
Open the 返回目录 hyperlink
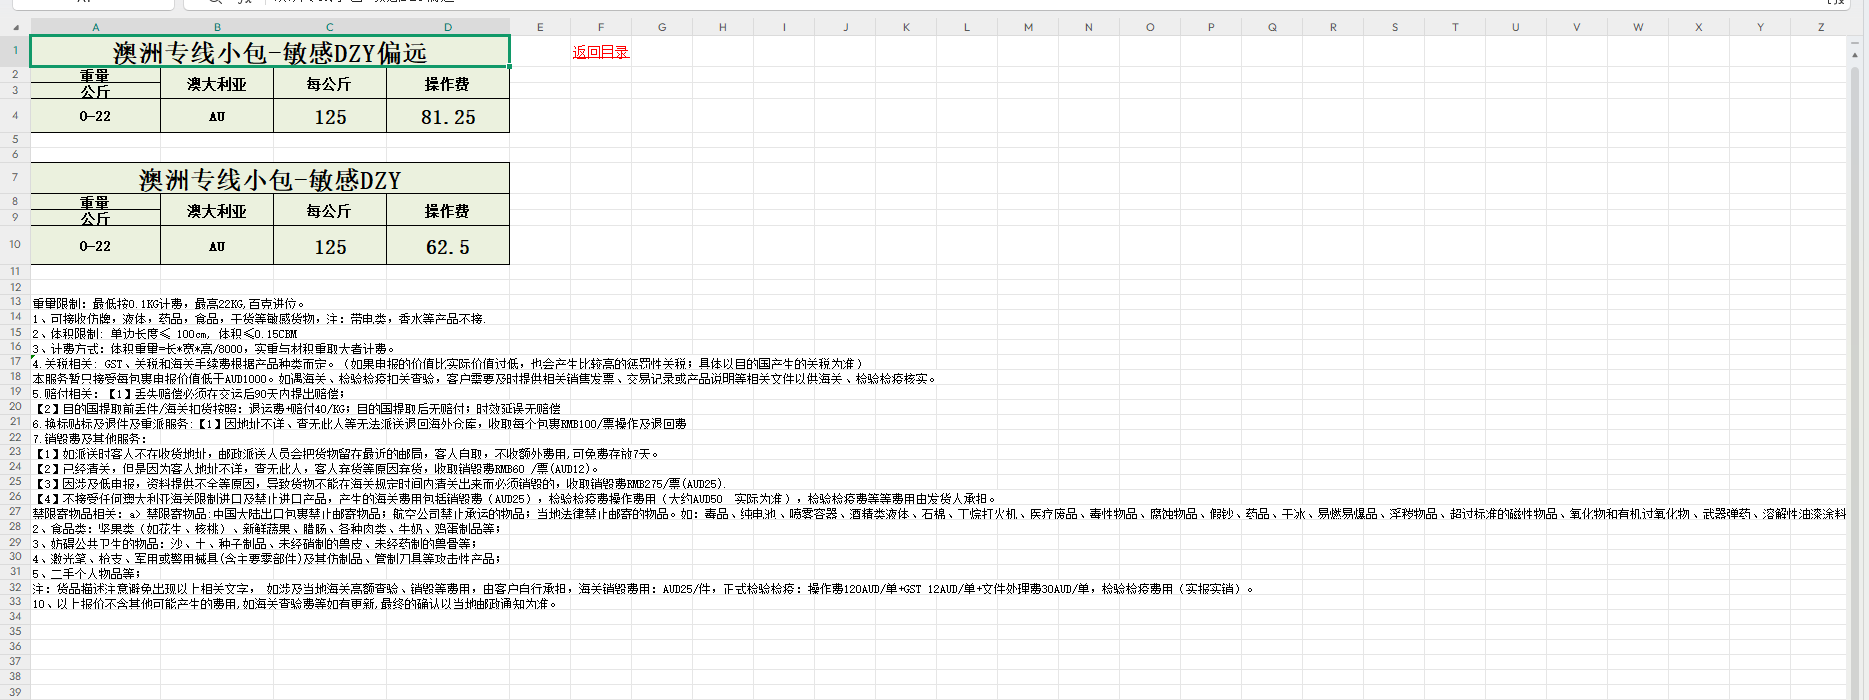pos(600,52)
